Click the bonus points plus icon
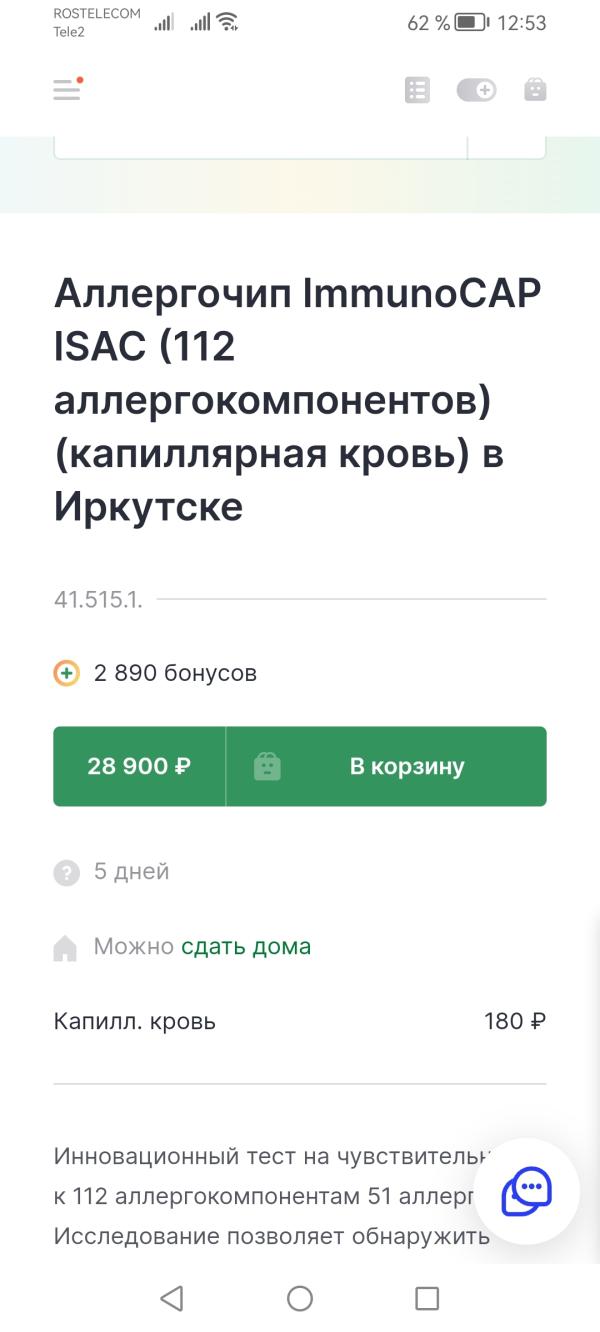Viewport: 600px width, 1332px height. [x=66, y=673]
